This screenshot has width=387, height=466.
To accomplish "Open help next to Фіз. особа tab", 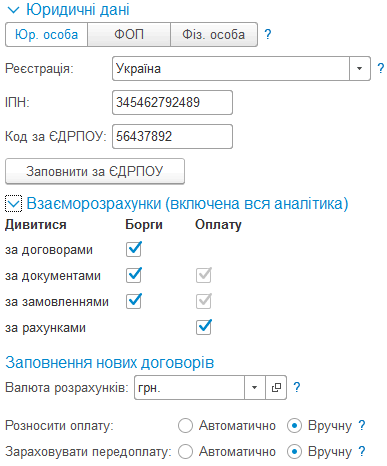I will (x=267, y=34).
